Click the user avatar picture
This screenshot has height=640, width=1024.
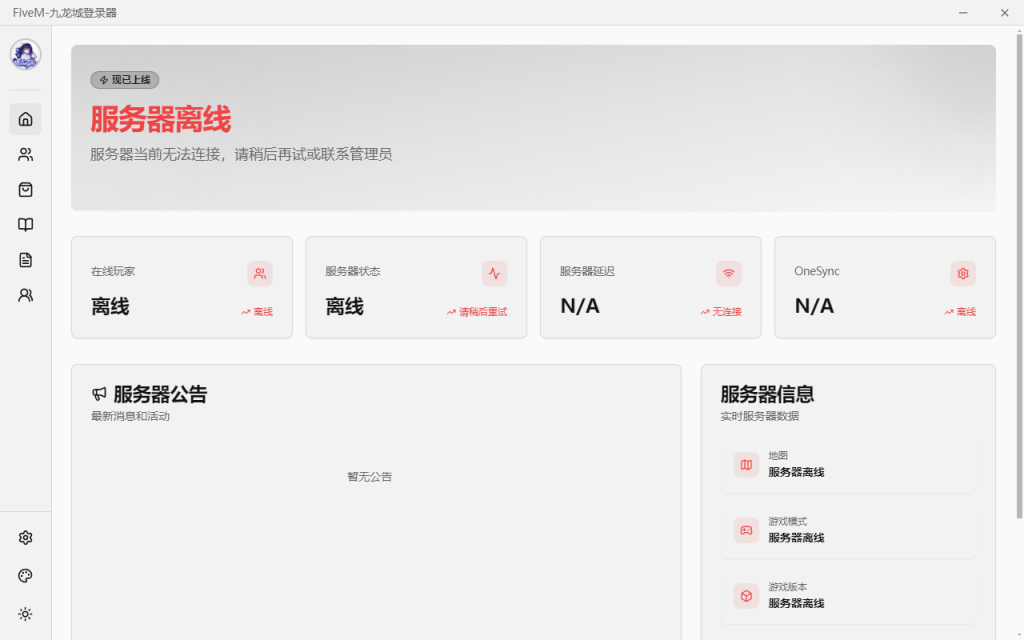click(26, 55)
